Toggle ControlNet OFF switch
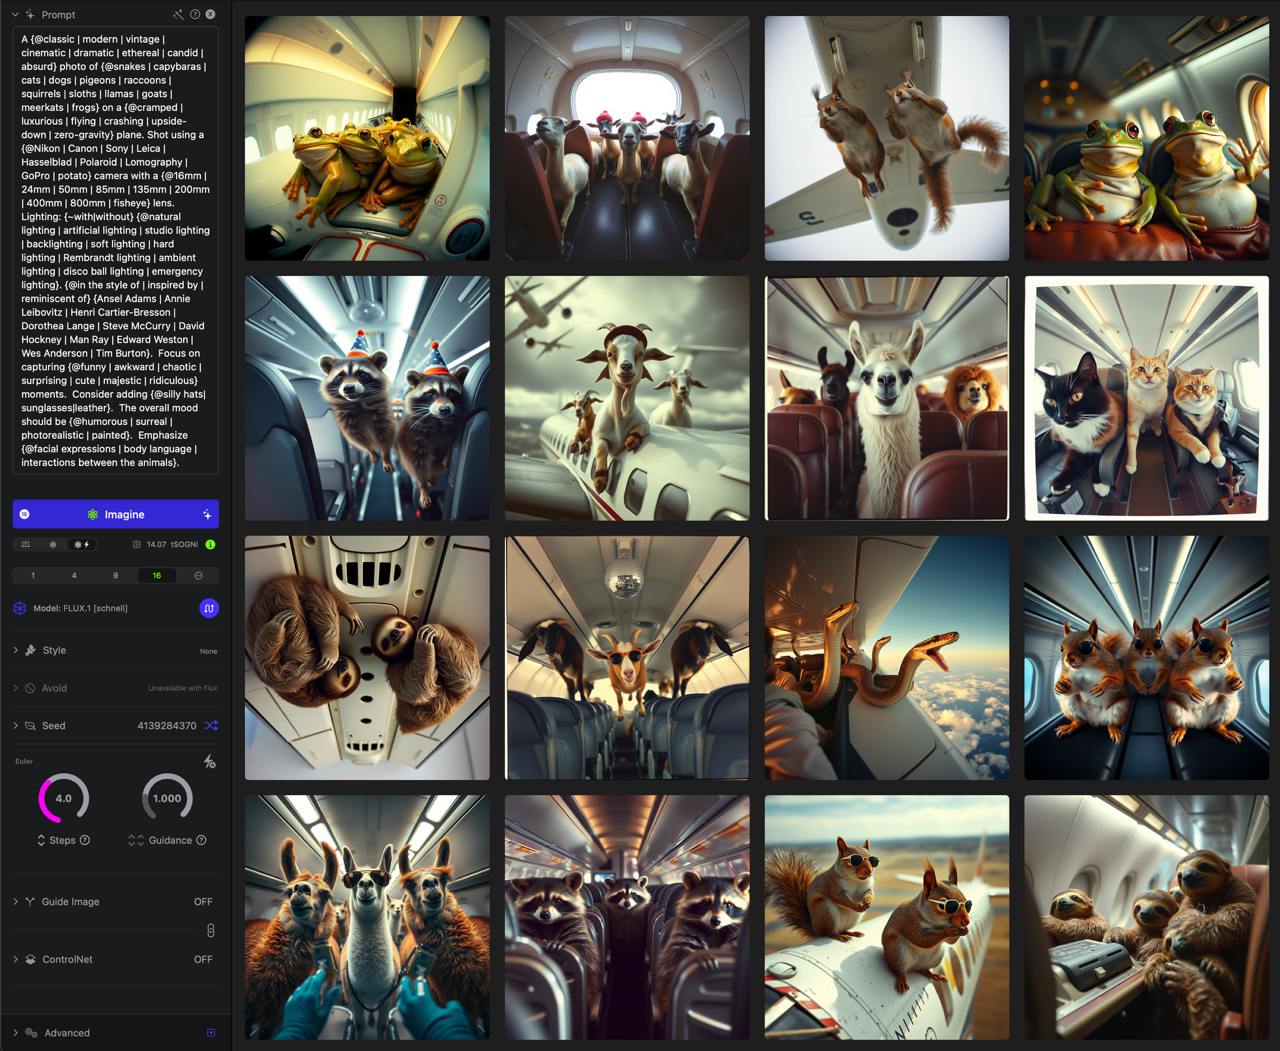1280x1051 pixels. click(x=203, y=960)
